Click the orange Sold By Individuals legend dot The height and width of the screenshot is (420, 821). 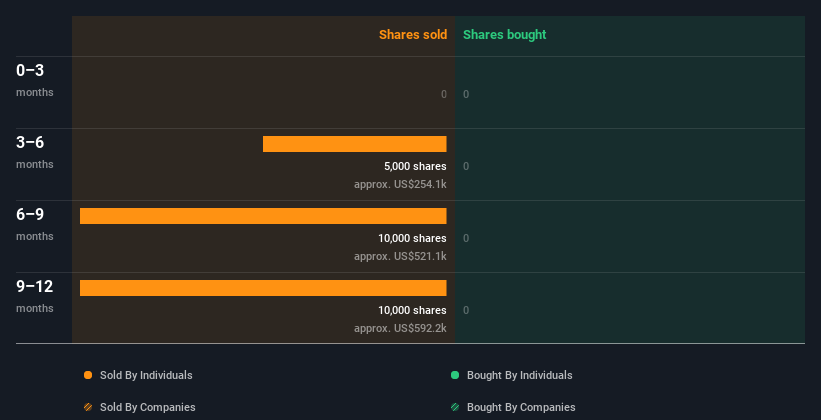click(x=88, y=375)
